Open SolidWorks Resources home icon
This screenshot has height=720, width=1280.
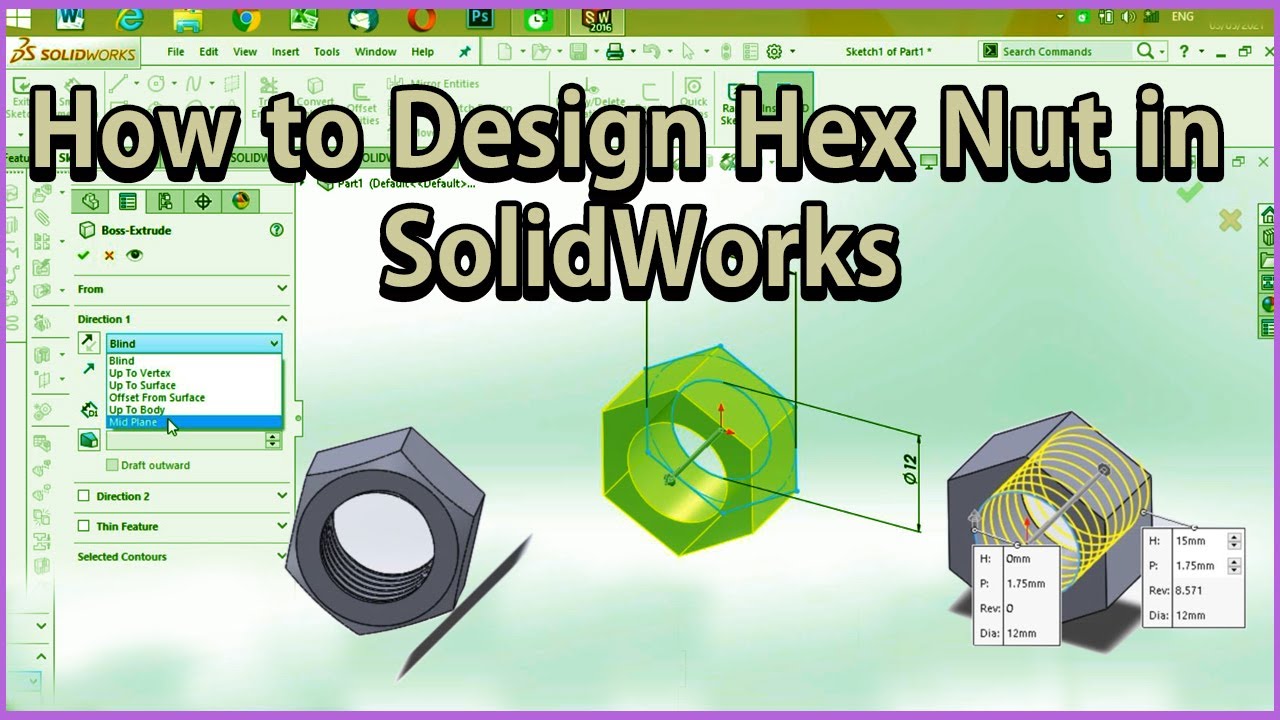click(x=1268, y=214)
